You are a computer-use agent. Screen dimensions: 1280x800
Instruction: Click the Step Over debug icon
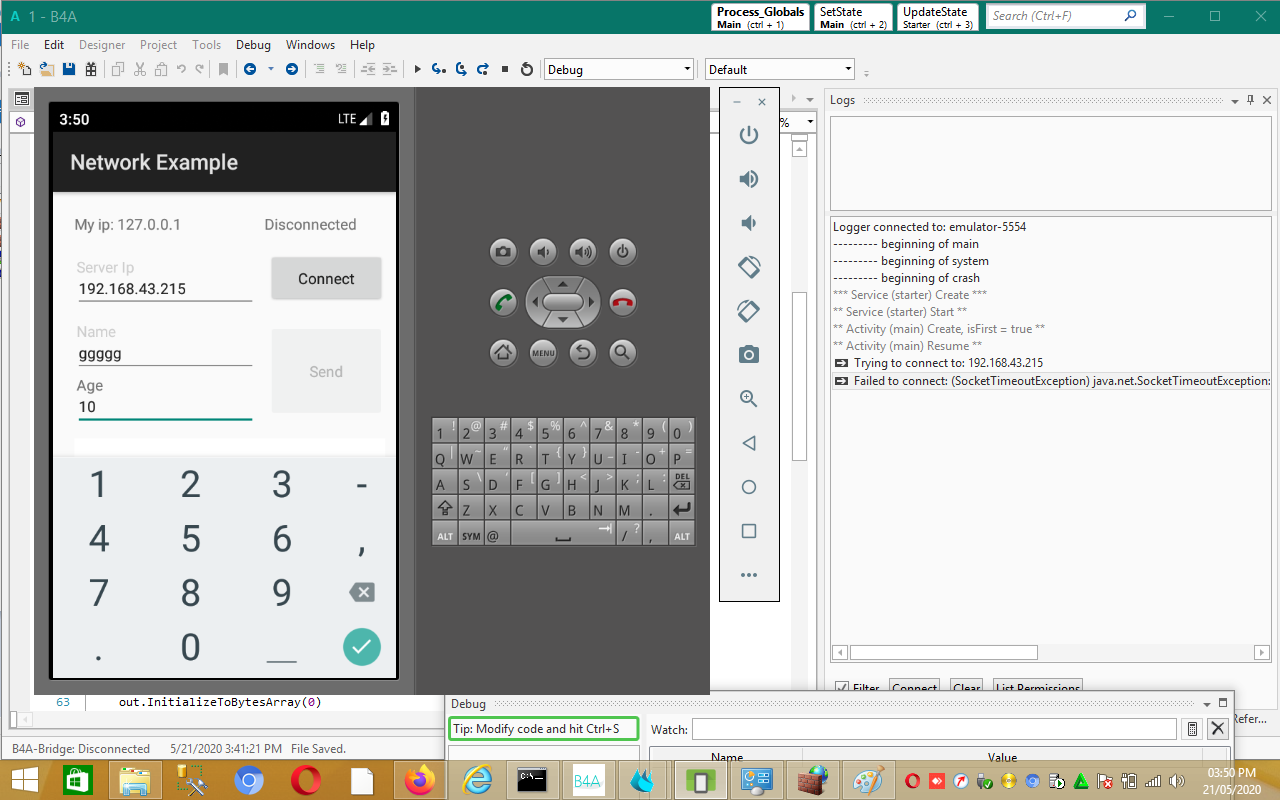coord(461,69)
